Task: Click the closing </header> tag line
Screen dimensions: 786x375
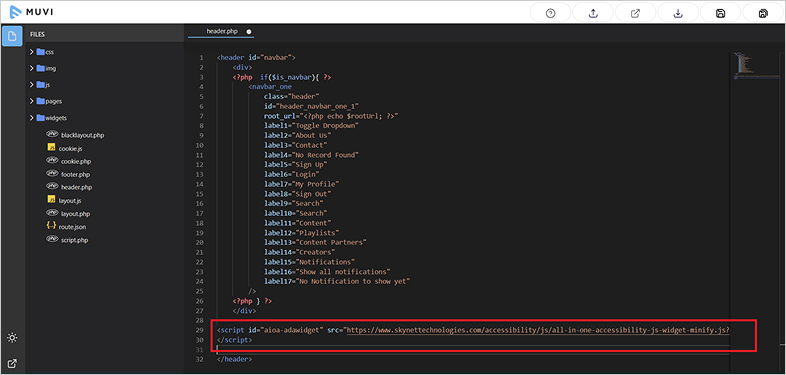Action: (x=235, y=359)
